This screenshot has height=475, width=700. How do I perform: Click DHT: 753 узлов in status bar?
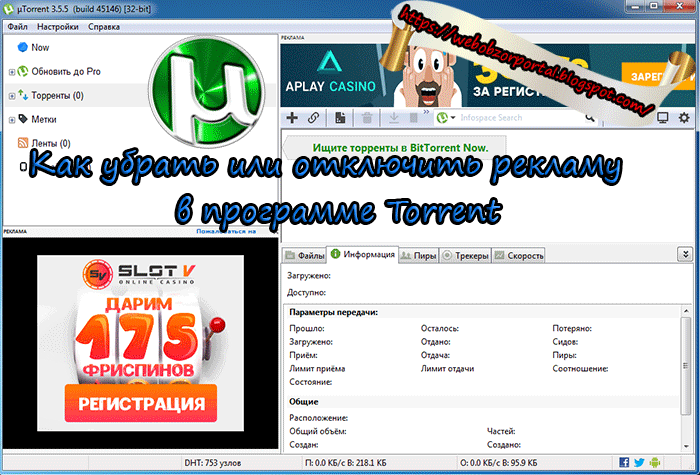click(213, 463)
